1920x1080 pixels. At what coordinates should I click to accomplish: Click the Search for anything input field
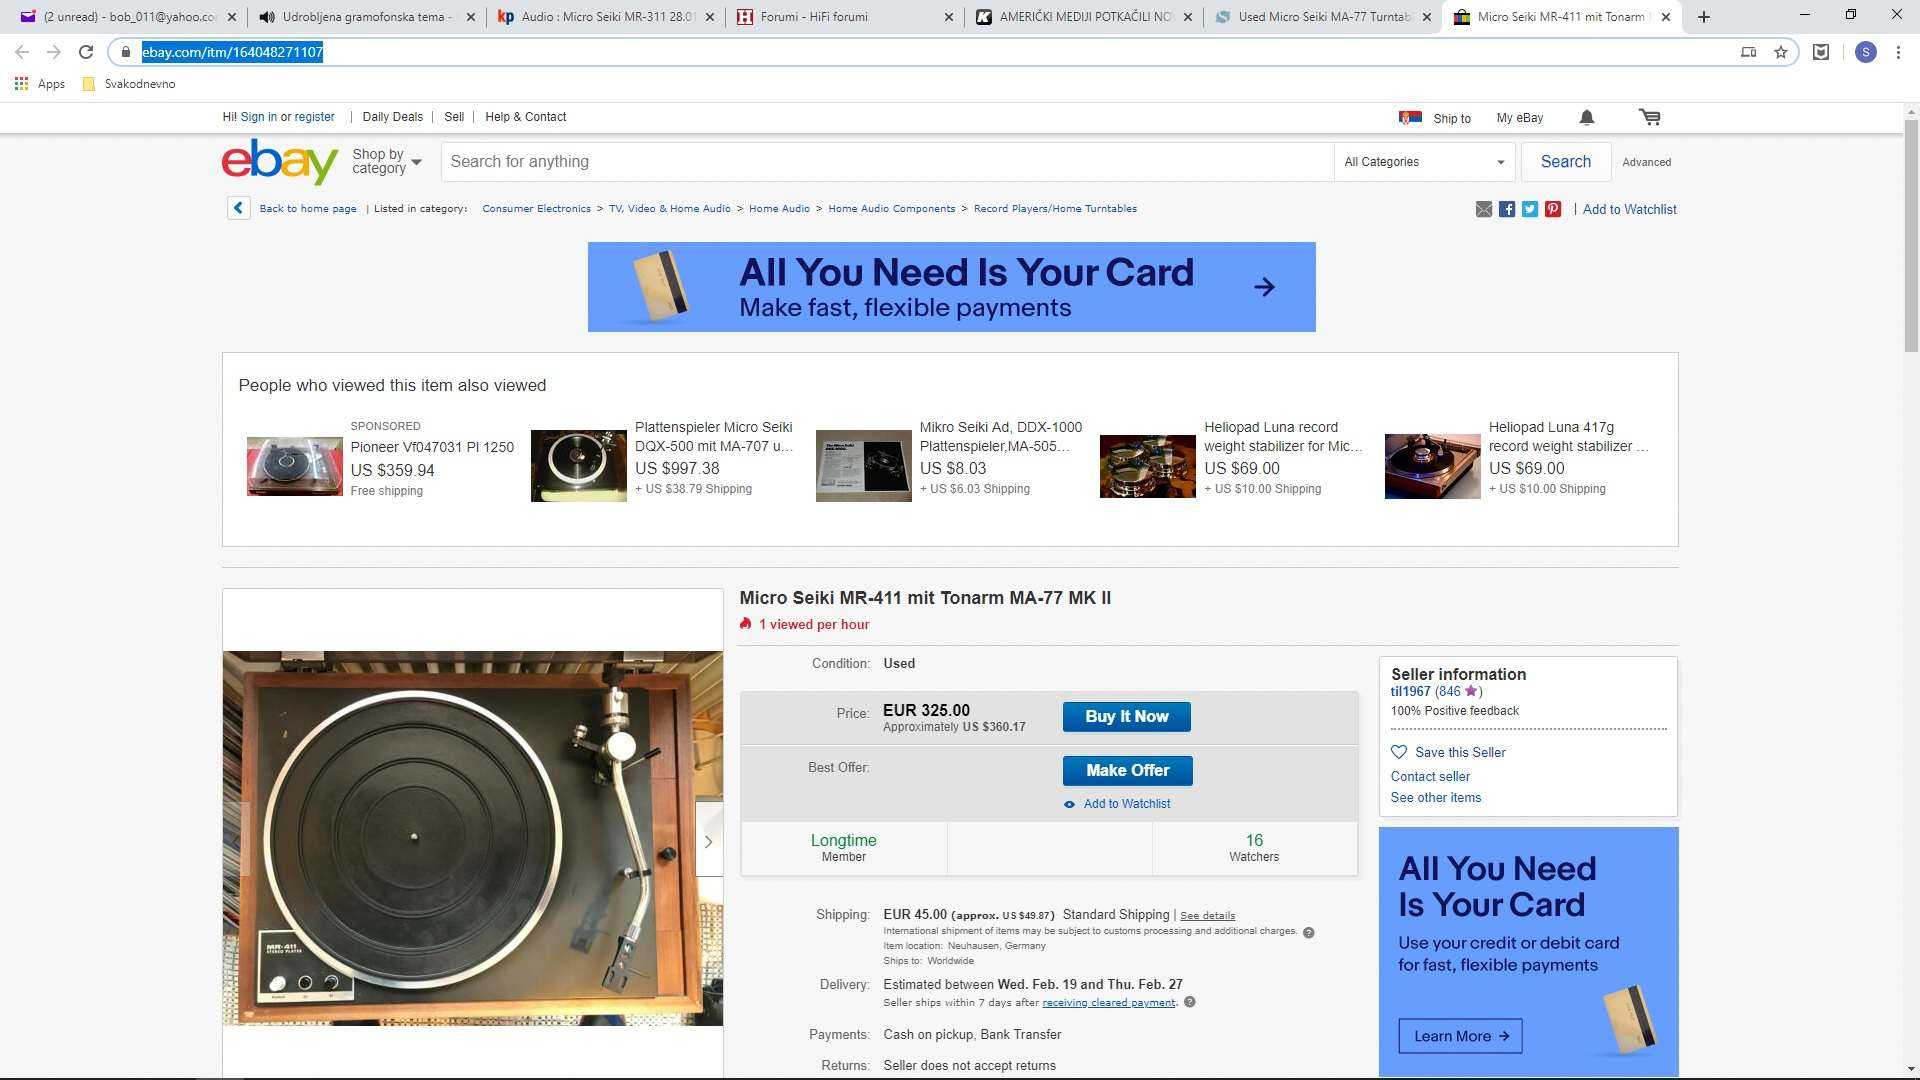point(887,162)
